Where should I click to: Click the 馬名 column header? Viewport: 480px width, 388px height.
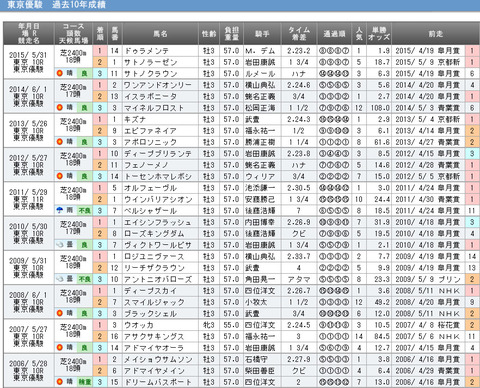coord(160,34)
